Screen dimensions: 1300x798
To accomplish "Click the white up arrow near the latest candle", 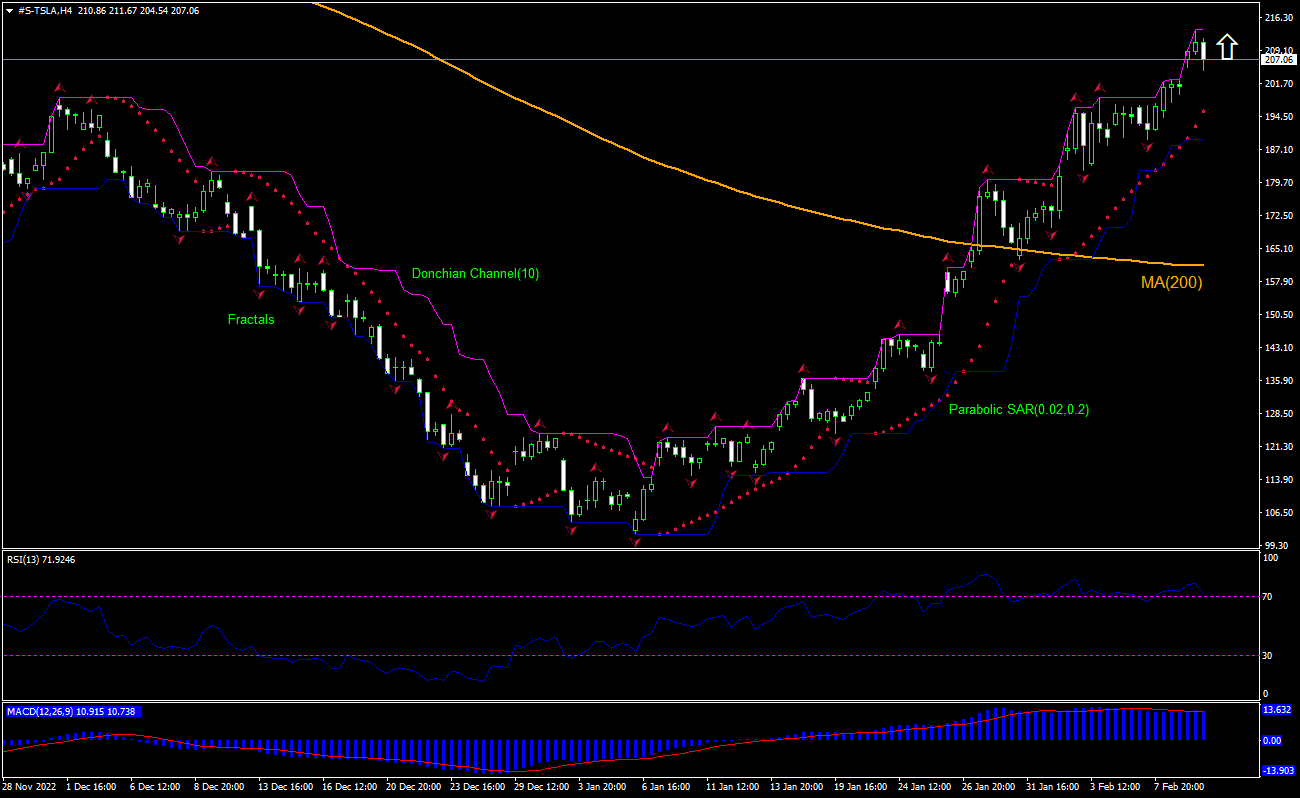I will pyautogui.click(x=1227, y=47).
